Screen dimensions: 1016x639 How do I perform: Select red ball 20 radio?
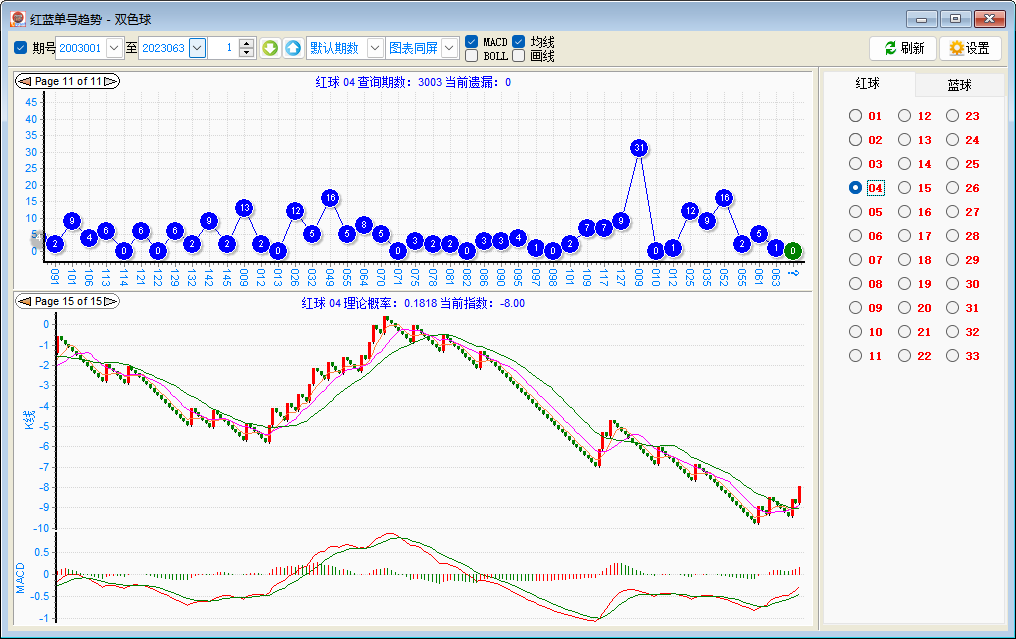pyautogui.click(x=905, y=307)
